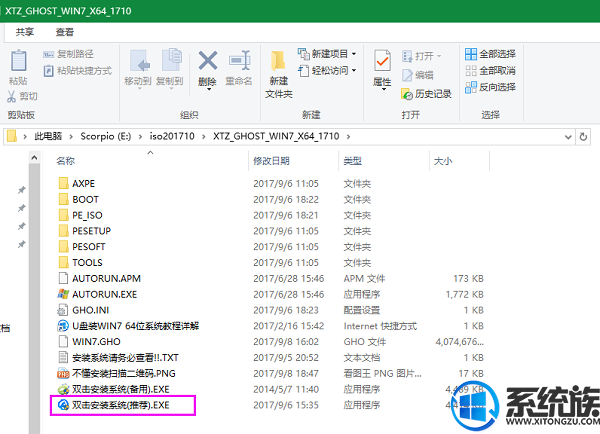Image resolution: width=600 pixels, height=434 pixels.
Task: Select 安装系统请务必查看!!.TXT file
Action: pyautogui.click(x=118, y=357)
